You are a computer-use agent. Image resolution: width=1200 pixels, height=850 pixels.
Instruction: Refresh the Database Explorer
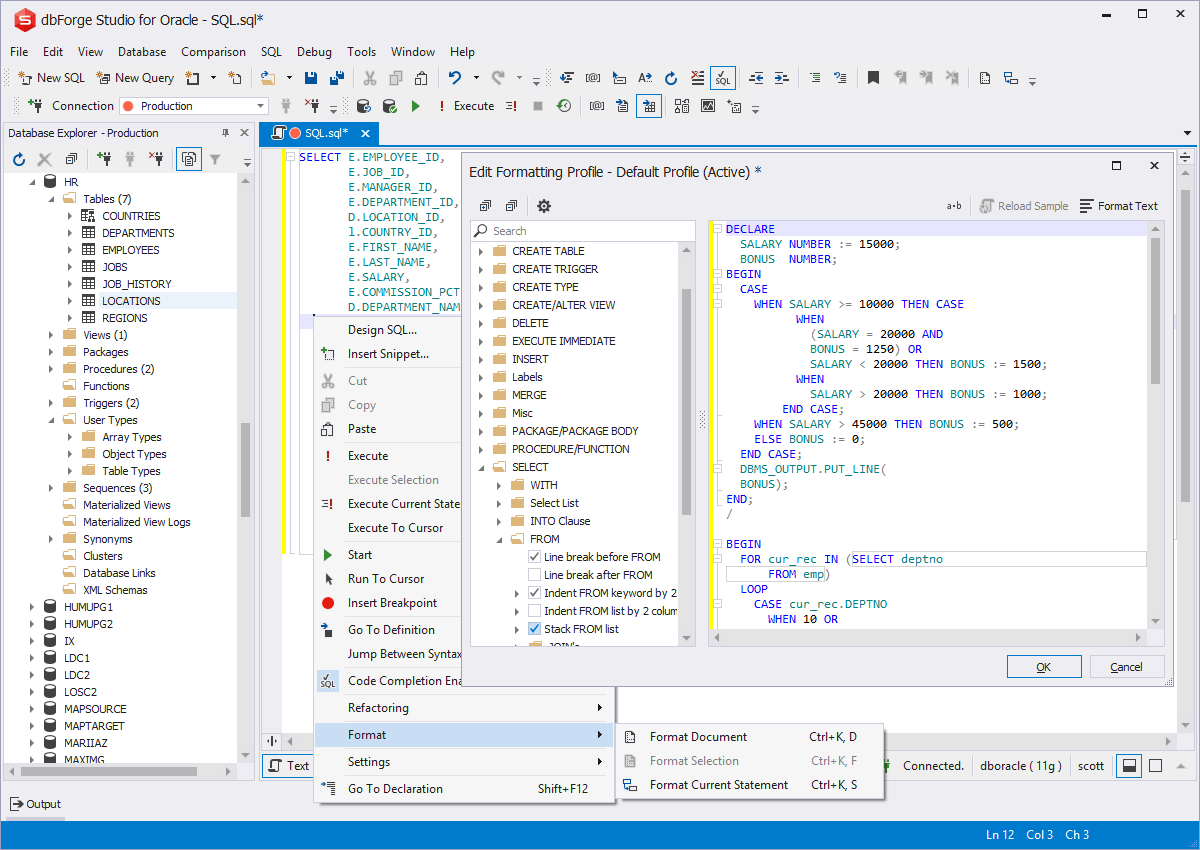[x=17, y=158]
